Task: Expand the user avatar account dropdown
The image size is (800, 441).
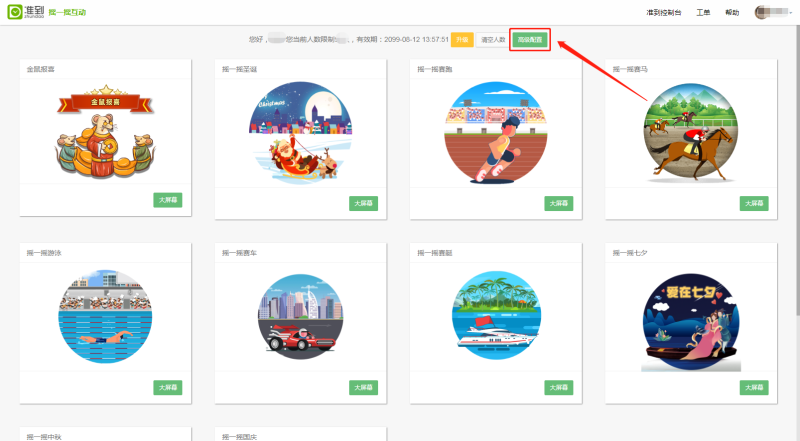Action: point(773,12)
